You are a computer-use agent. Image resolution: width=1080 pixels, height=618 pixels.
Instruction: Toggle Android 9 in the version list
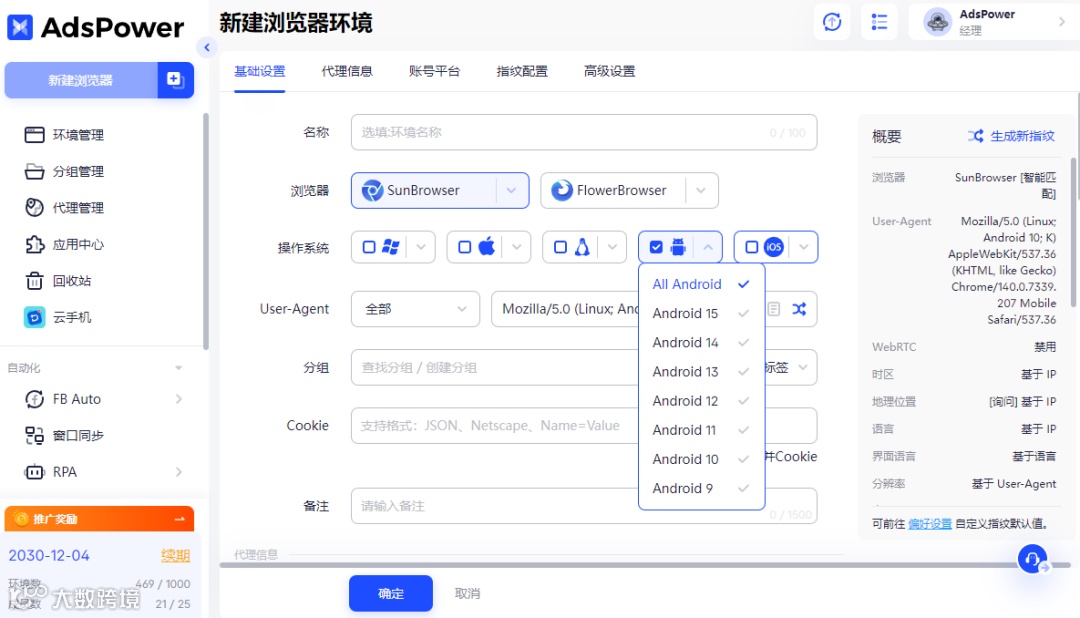(701, 488)
